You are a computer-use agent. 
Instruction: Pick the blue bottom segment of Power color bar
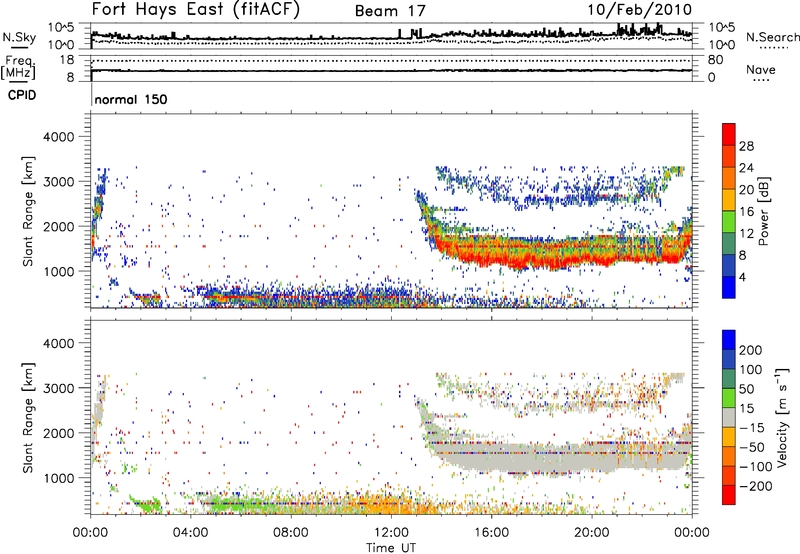(x=729, y=287)
